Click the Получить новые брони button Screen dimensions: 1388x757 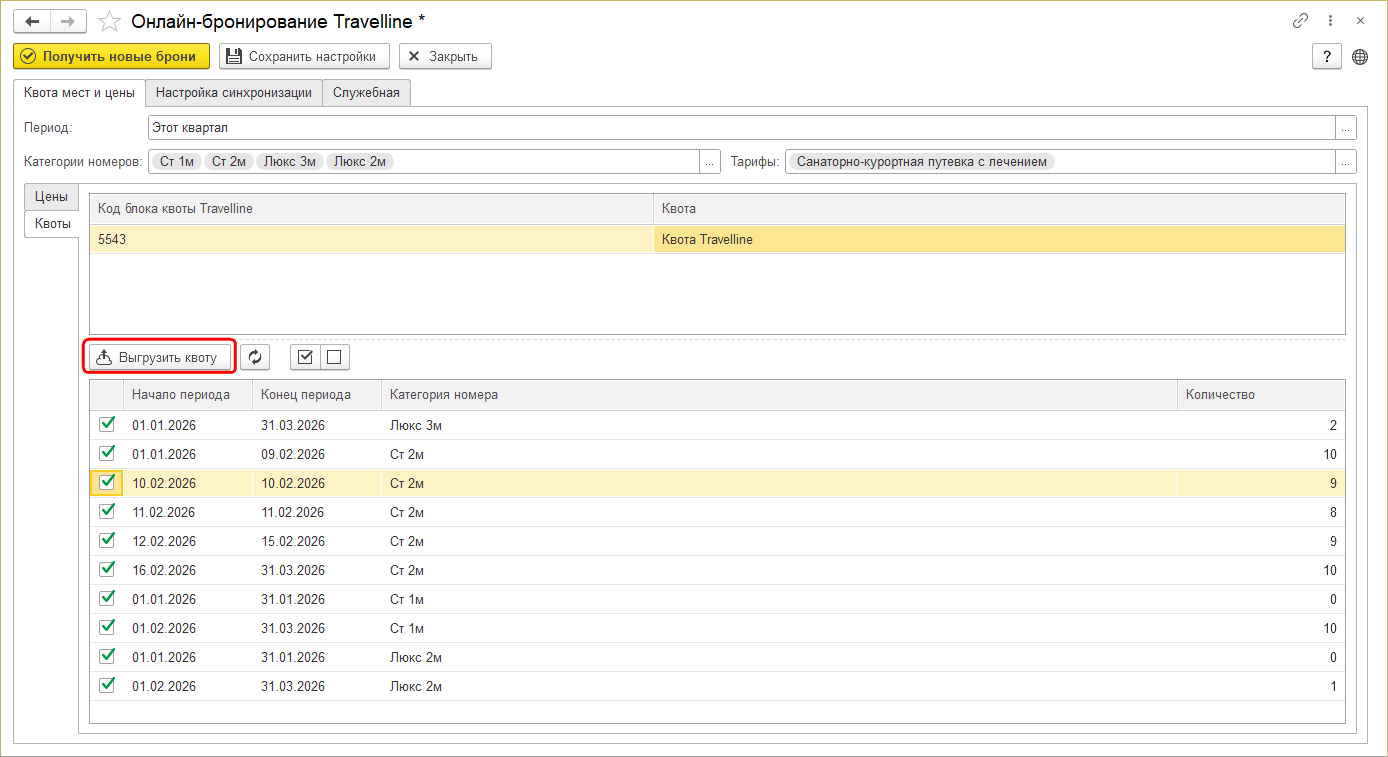(x=111, y=57)
